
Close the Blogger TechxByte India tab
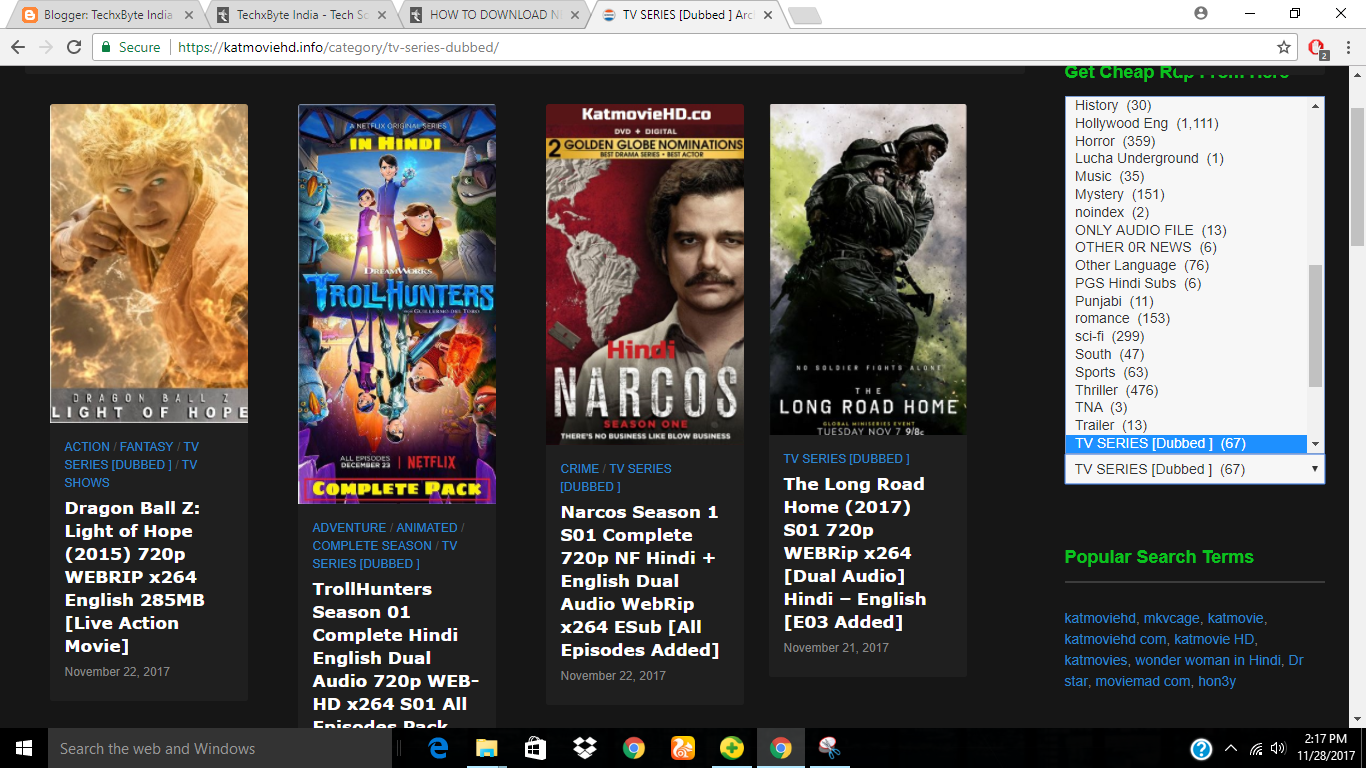(x=187, y=15)
